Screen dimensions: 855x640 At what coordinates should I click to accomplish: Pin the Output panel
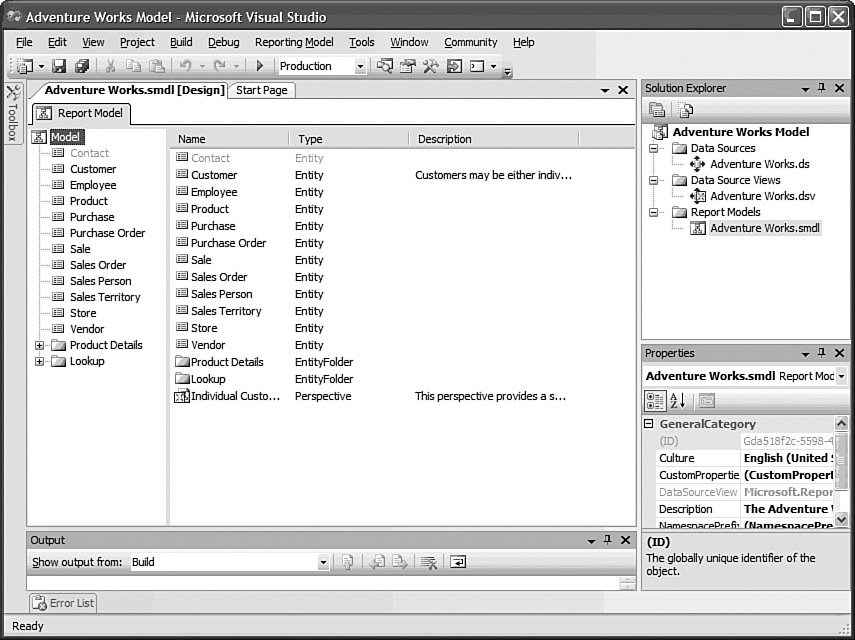click(x=607, y=540)
